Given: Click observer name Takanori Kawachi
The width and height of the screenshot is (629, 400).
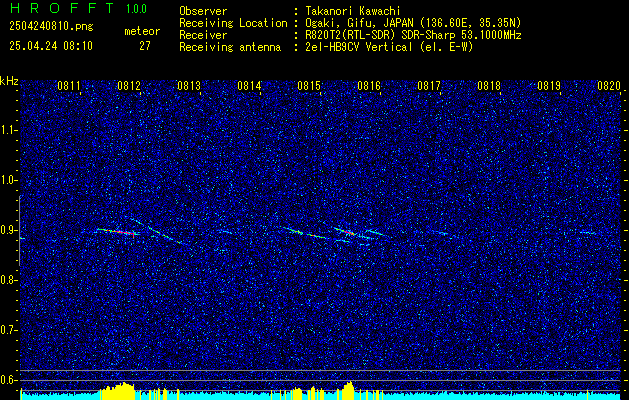Looking at the screenshot, I should tap(353, 11).
